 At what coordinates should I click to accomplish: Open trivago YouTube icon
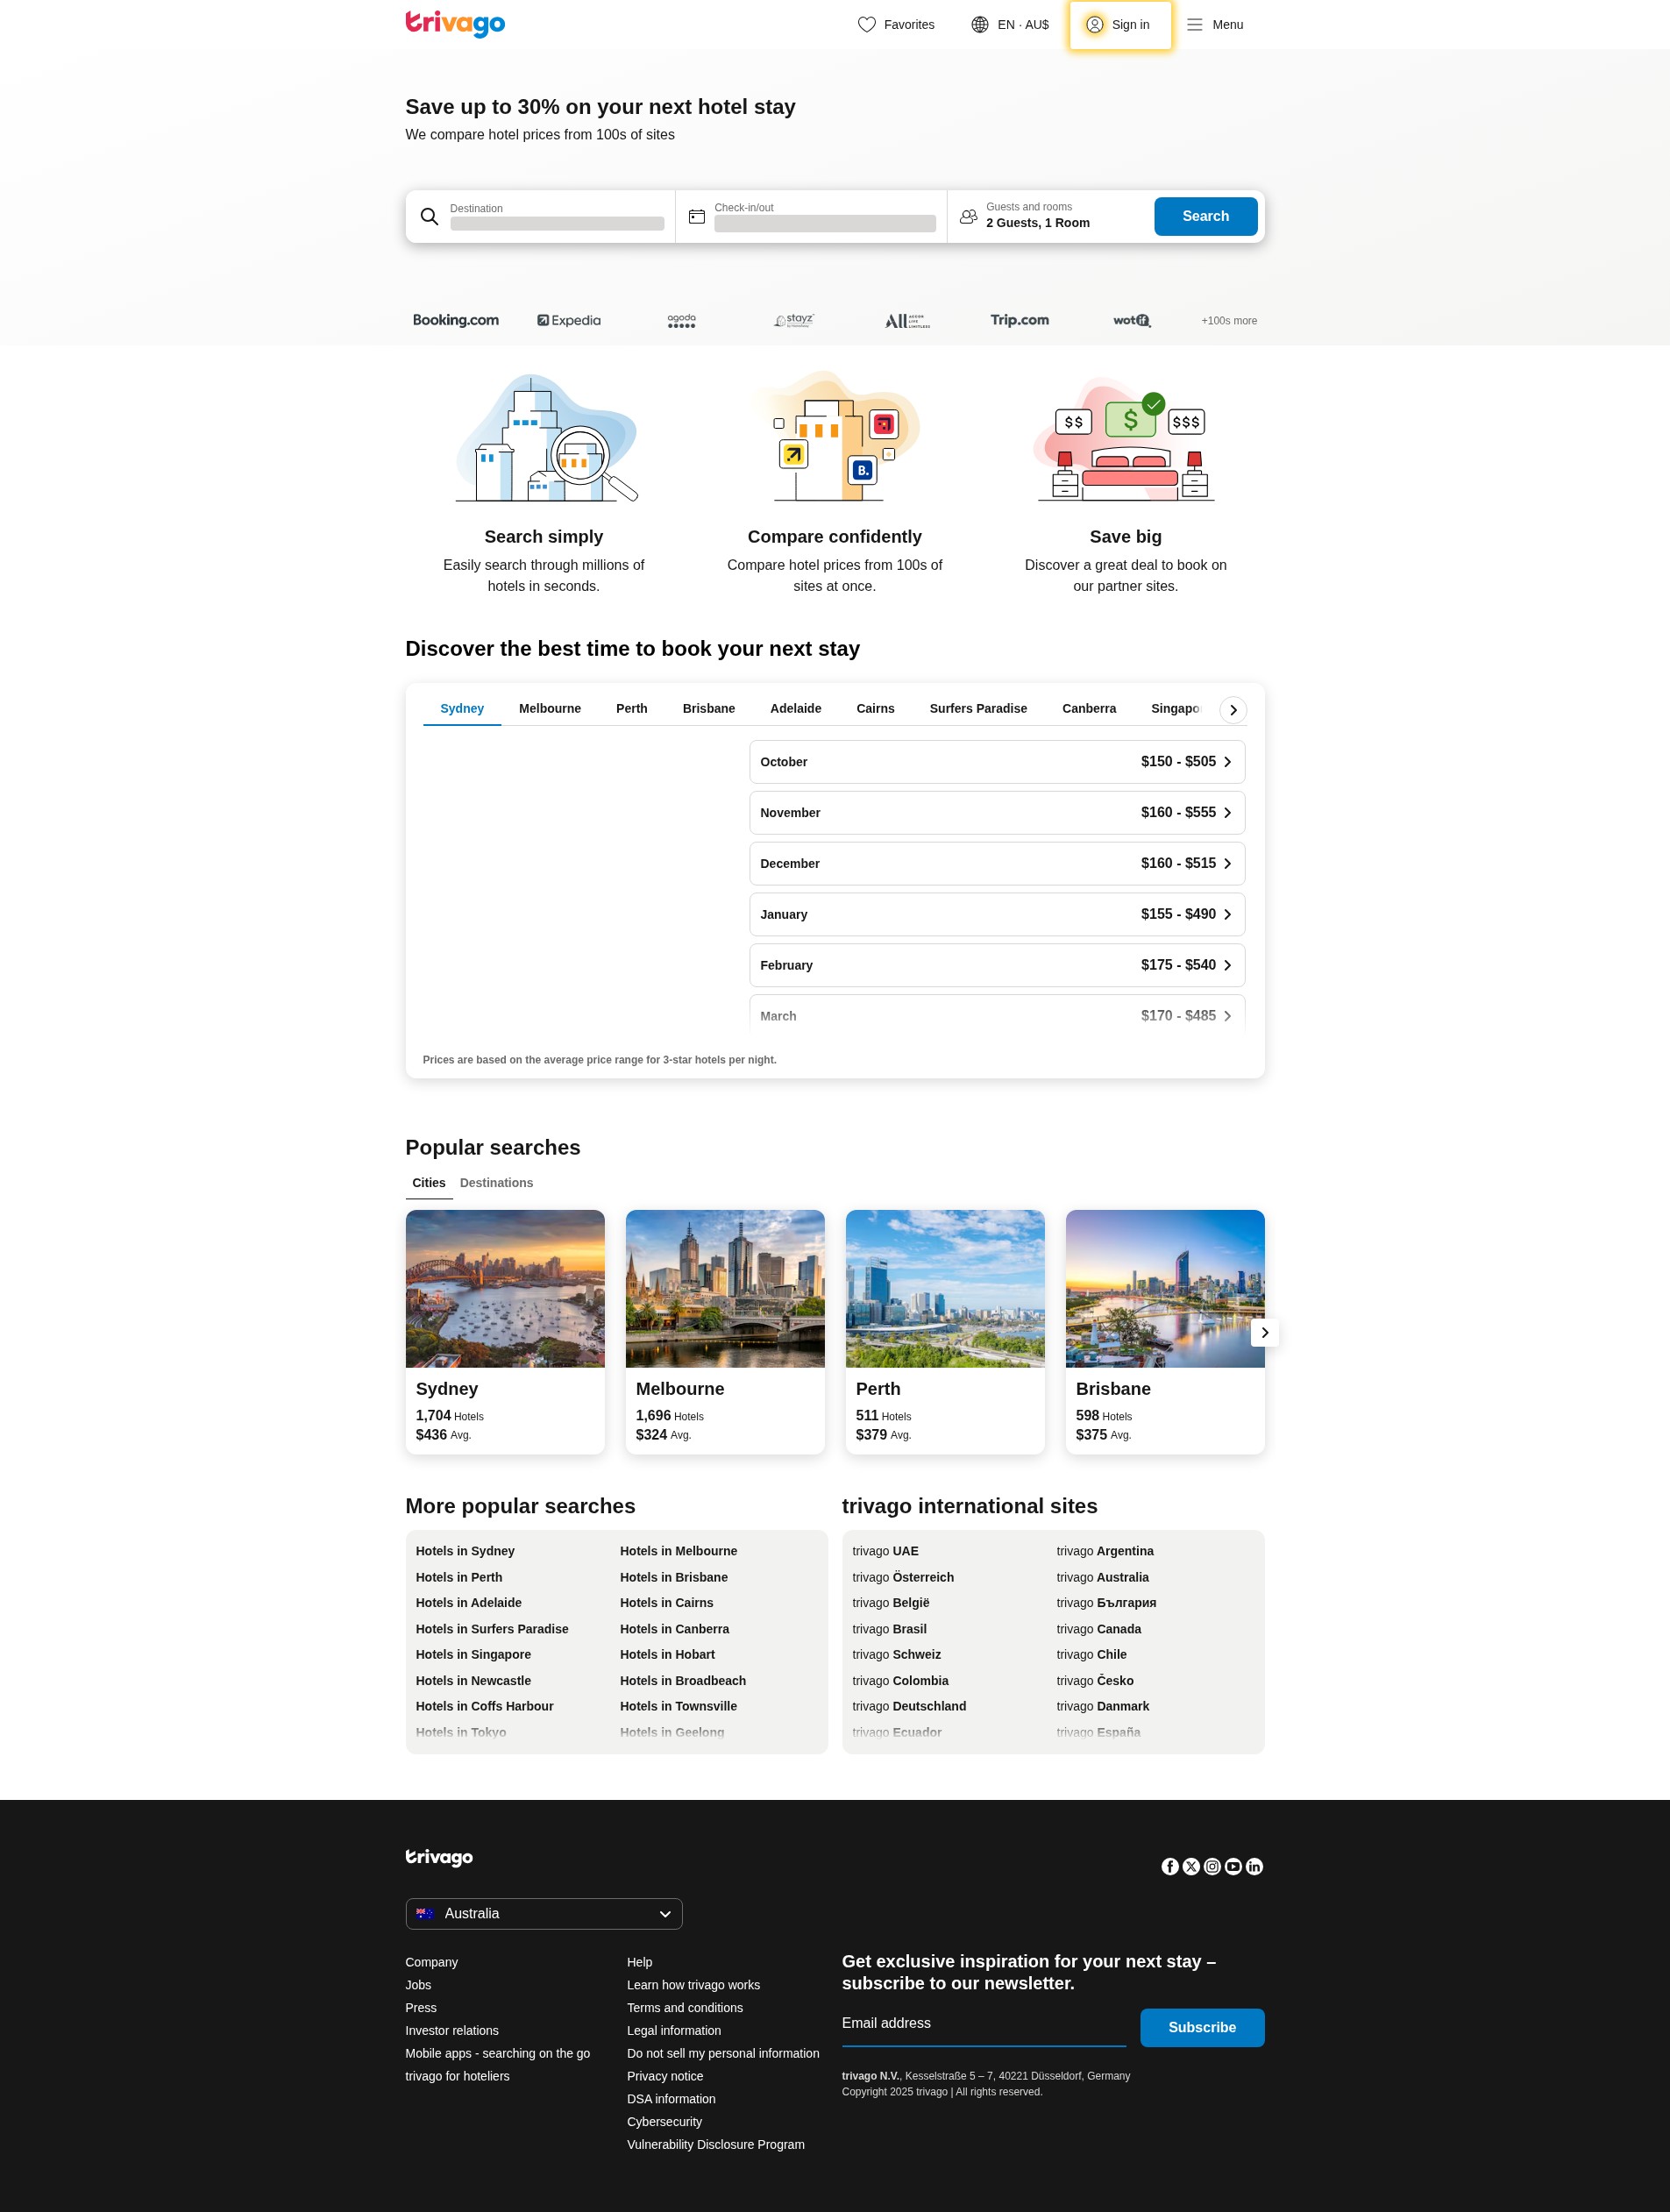(1233, 1866)
